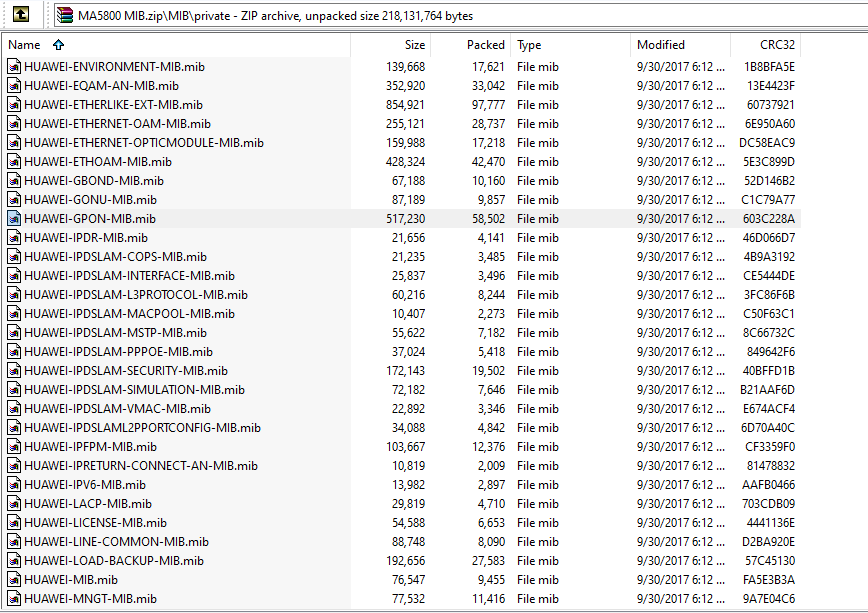Viewport: 868px width, 613px height.
Task: Click the packed value 9,857
Action: click(x=492, y=200)
